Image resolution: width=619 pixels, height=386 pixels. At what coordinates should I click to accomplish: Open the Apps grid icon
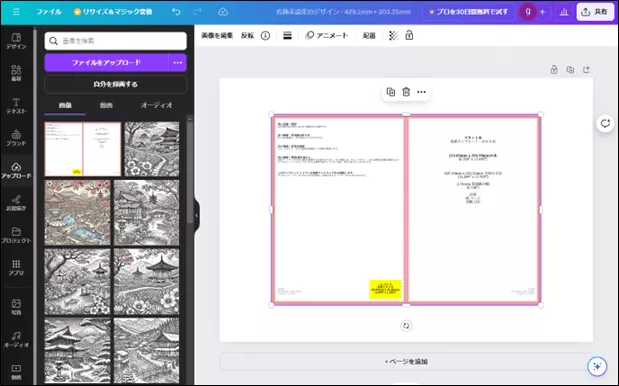pos(16,267)
